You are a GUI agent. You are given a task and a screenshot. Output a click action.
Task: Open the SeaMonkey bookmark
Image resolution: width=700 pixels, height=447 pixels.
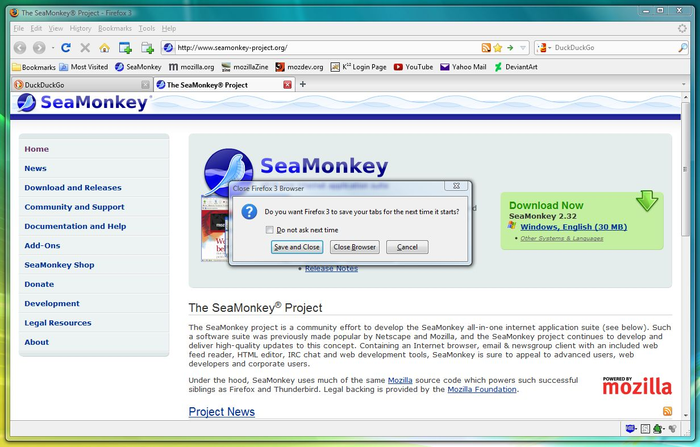coord(138,67)
